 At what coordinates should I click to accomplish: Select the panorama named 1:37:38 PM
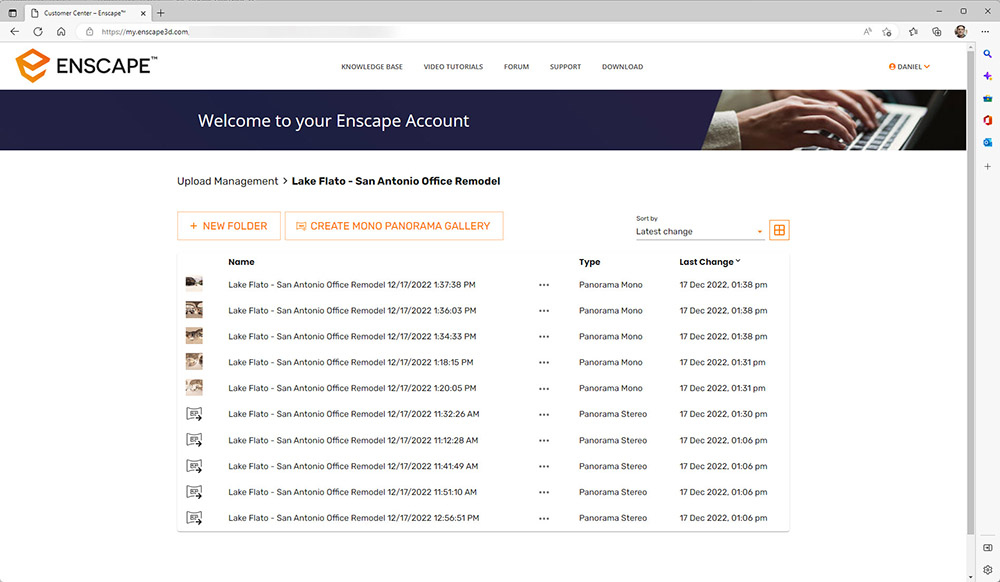coord(351,285)
